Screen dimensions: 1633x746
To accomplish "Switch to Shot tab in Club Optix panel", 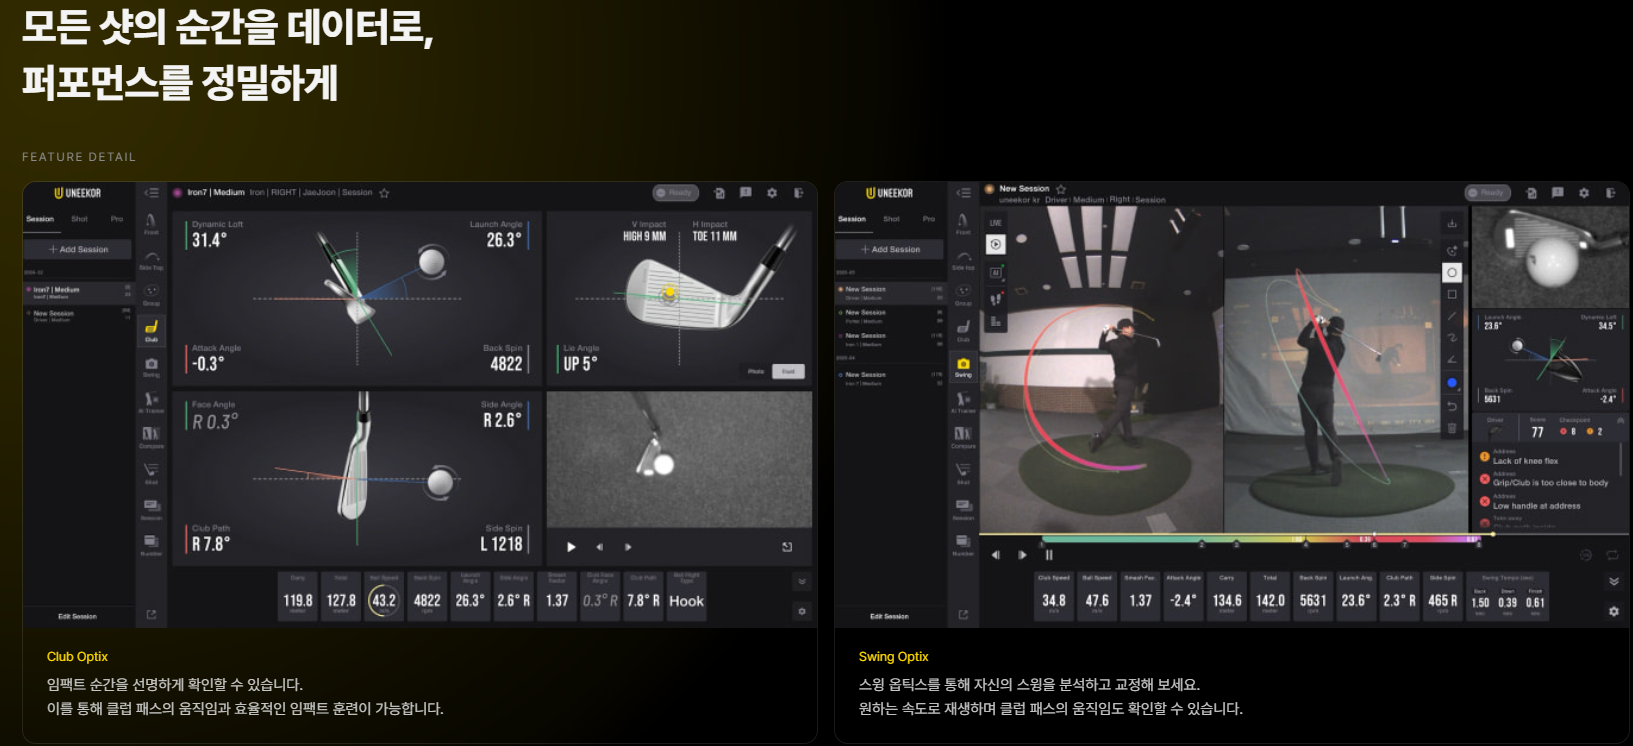I will [x=79, y=219].
